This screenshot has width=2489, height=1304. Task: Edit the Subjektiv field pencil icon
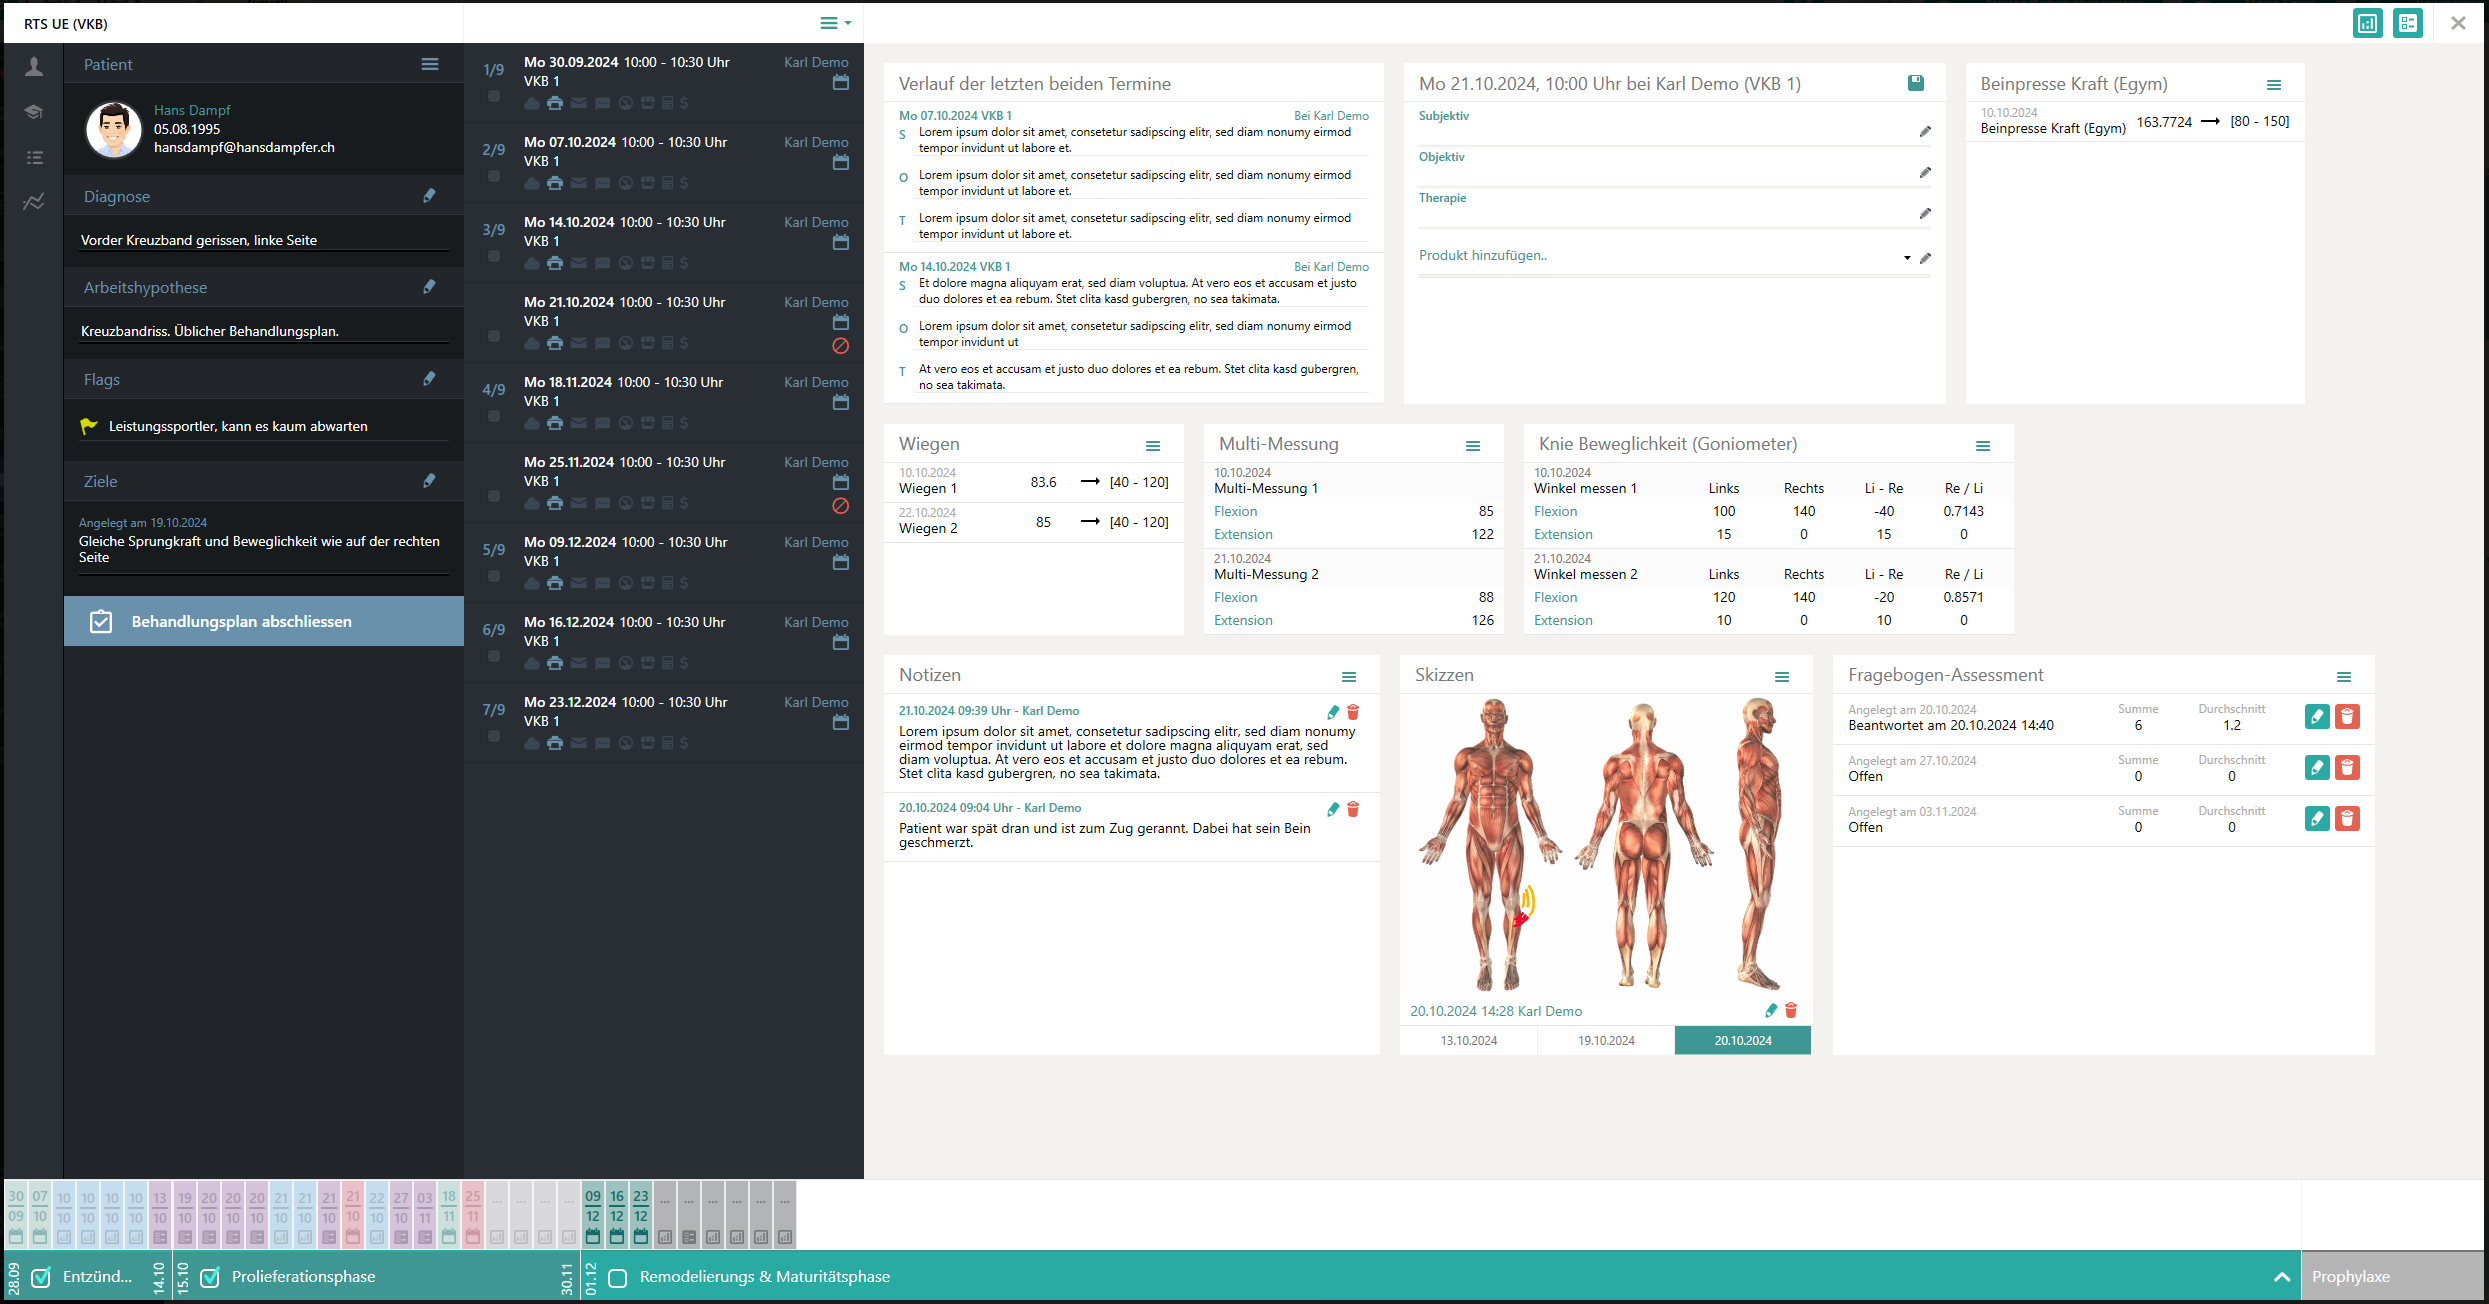click(1925, 132)
